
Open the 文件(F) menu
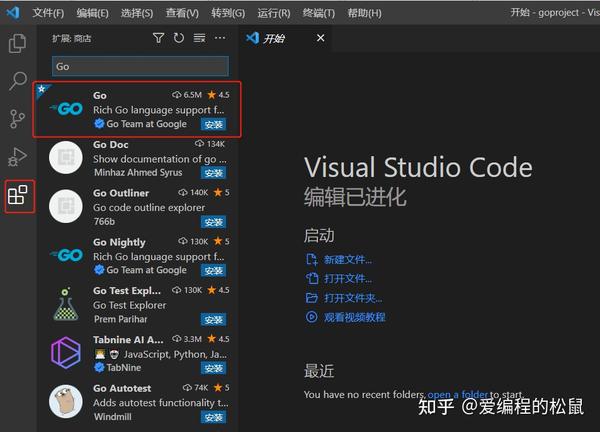click(x=48, y=13)
